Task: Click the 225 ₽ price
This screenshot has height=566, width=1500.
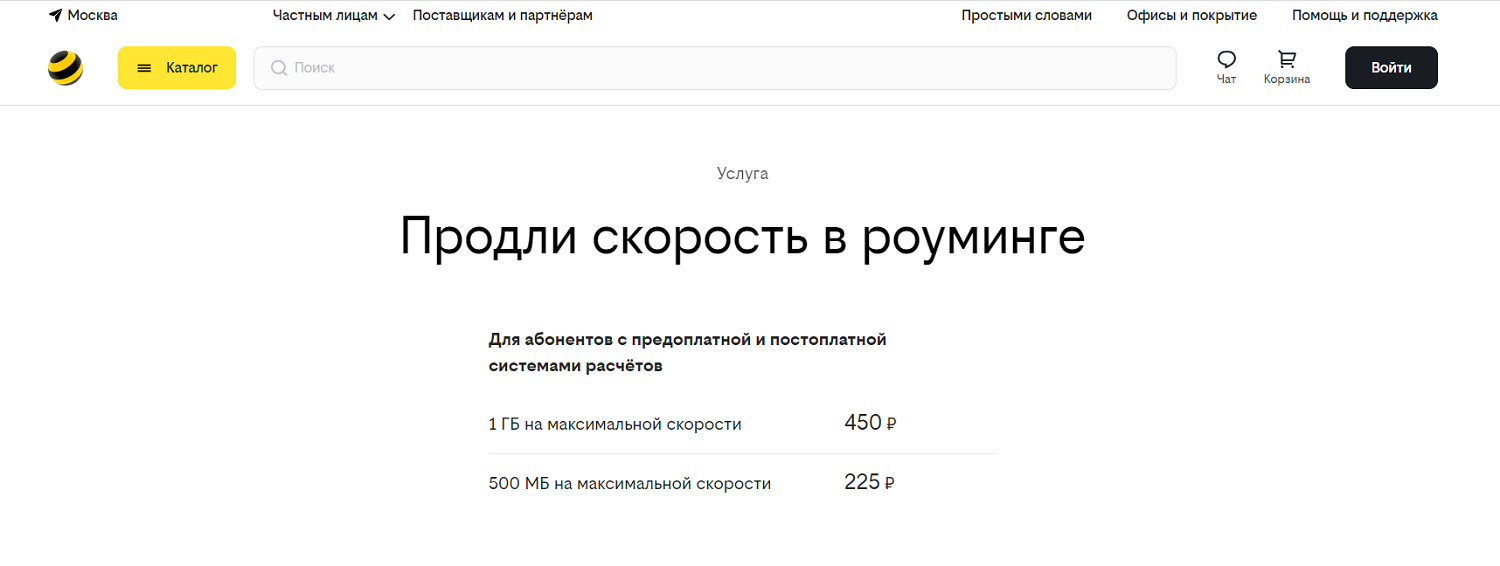Action: [x=869, y=483]
